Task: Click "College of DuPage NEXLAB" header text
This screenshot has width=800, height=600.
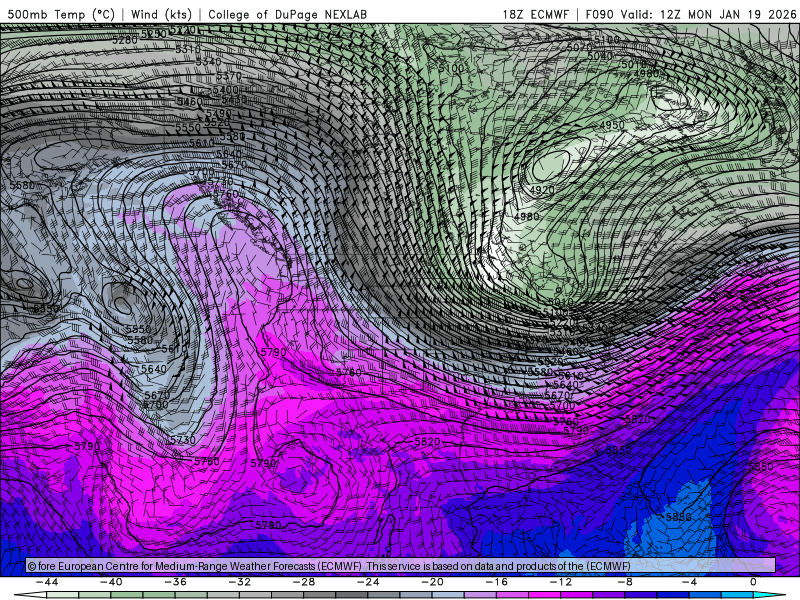Action: point(287,14)
